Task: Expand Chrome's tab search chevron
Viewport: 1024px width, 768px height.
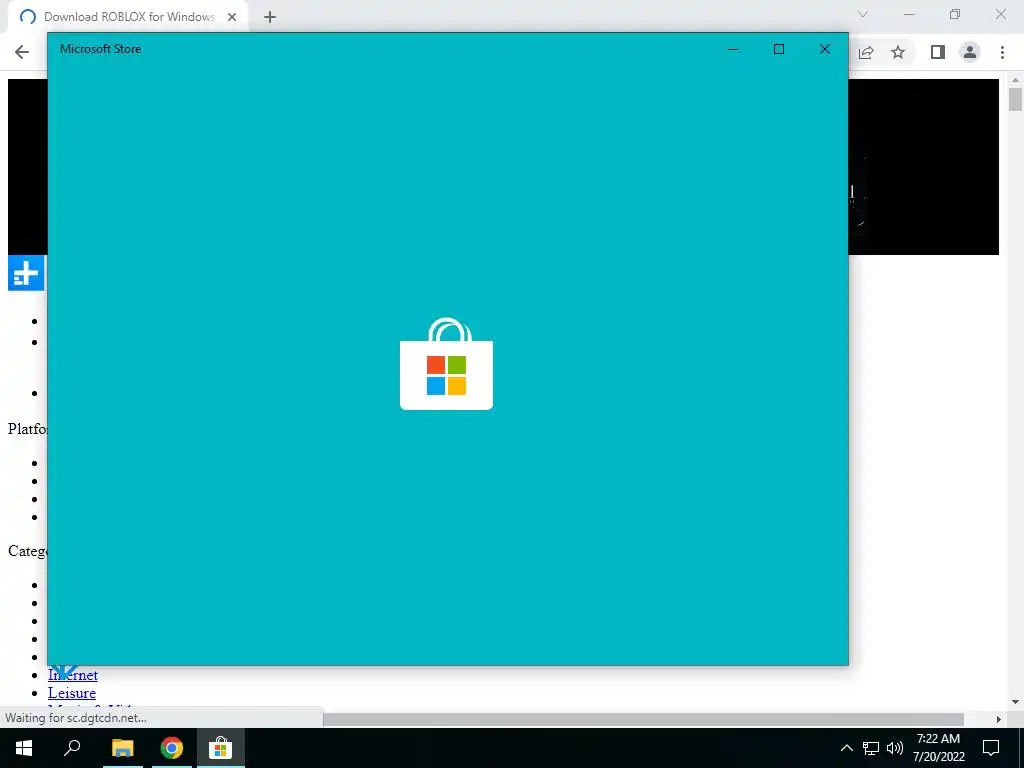Action: point(863,14)
